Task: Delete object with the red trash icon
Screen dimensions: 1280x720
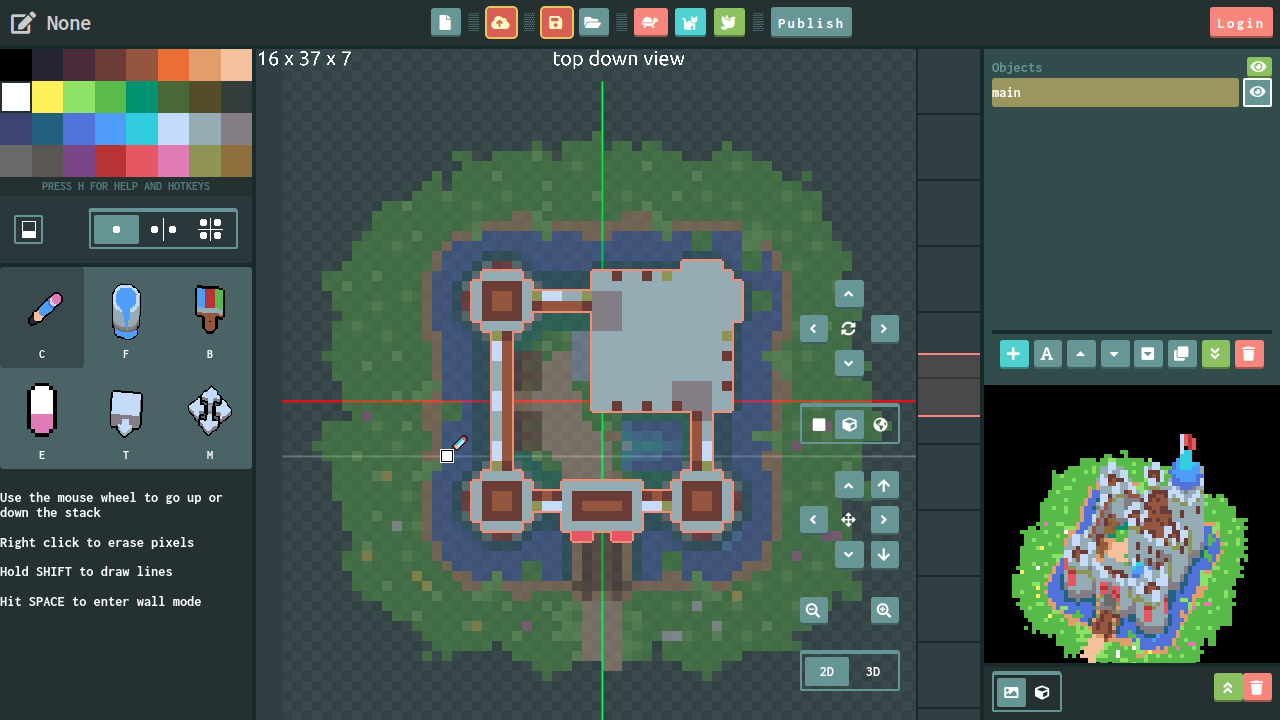Action: tap(1248, 354)
